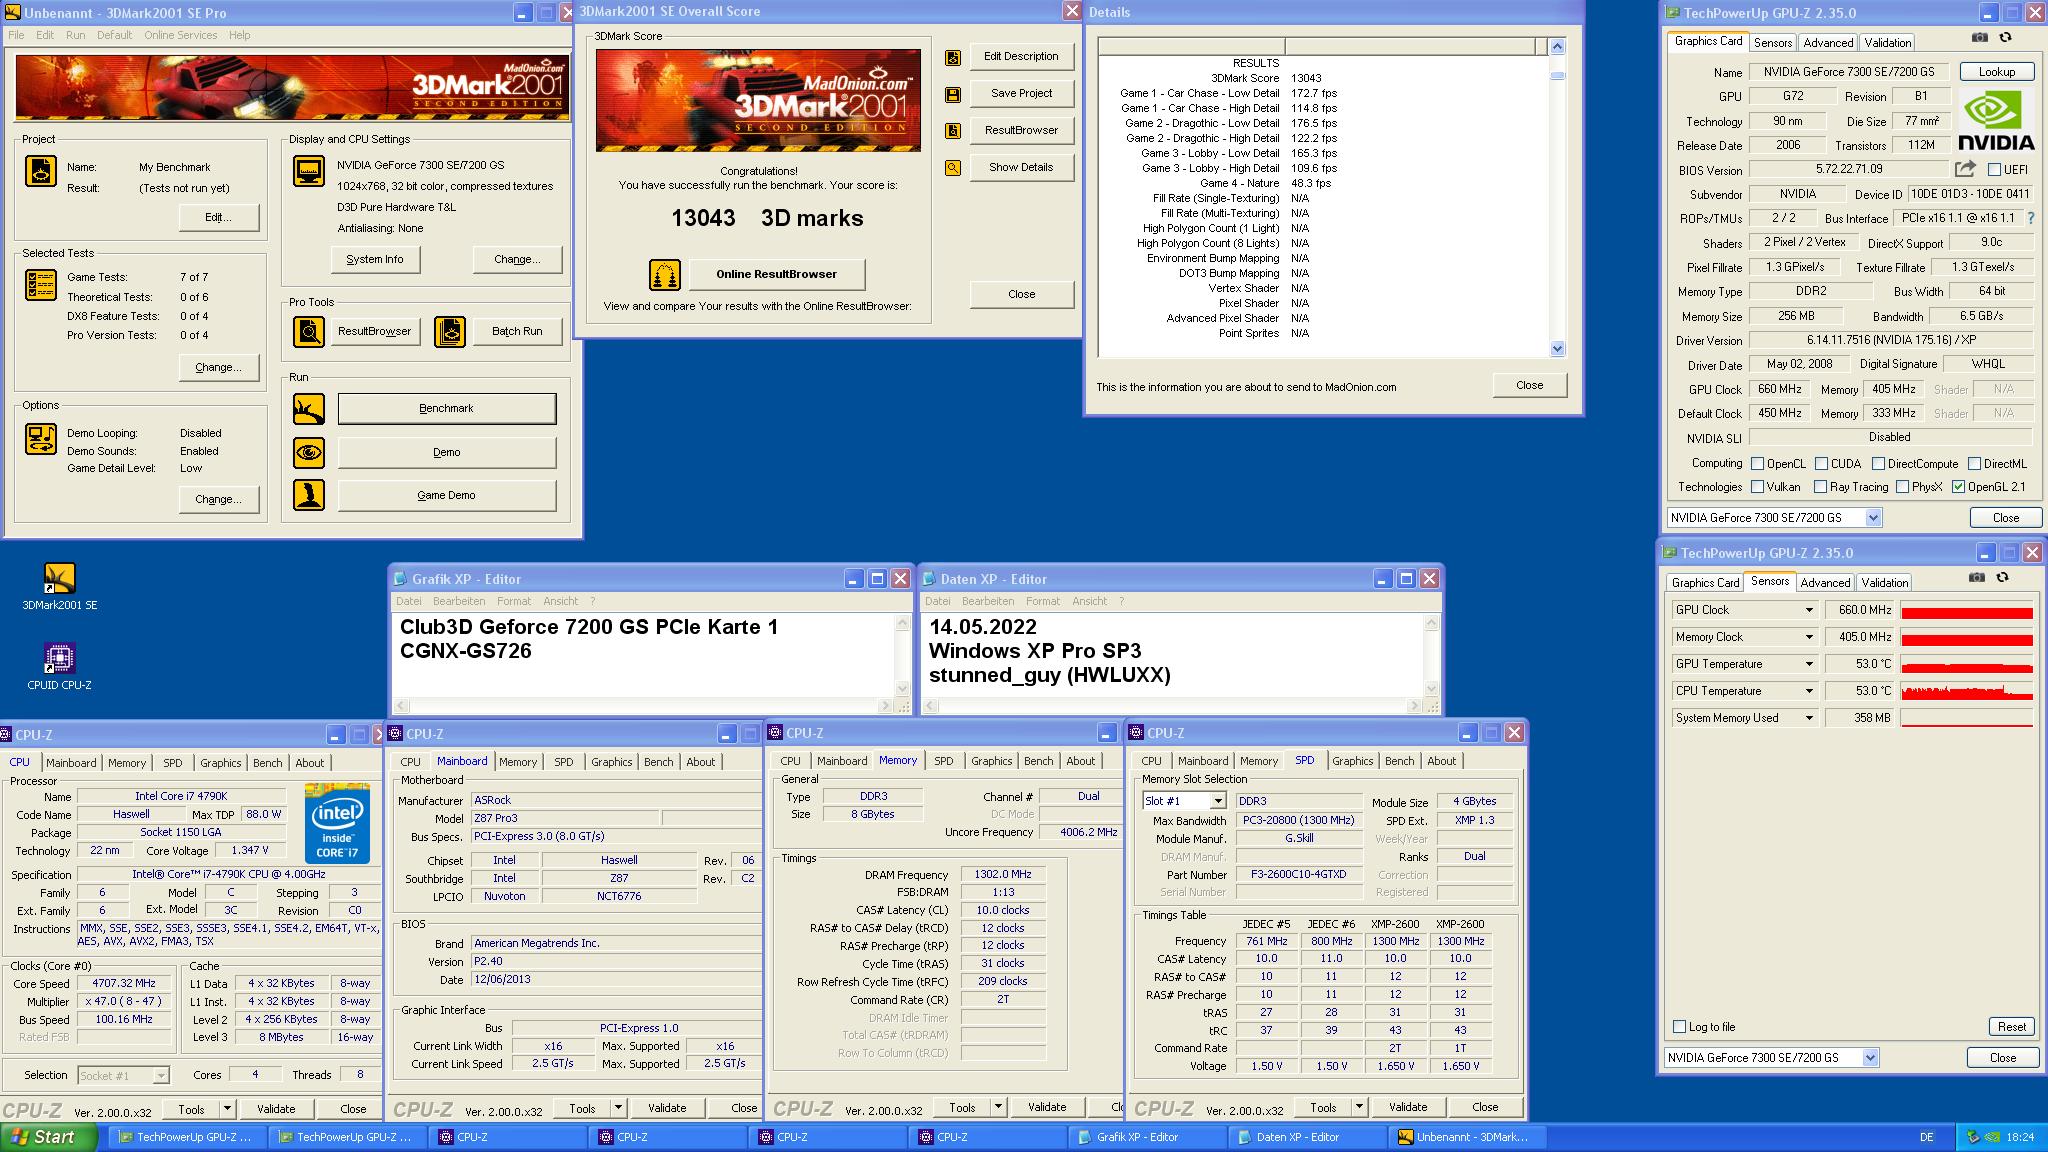Click the Lookup button in GPU-Z
The image size is (2048, 1152).
click(1996, 72)
